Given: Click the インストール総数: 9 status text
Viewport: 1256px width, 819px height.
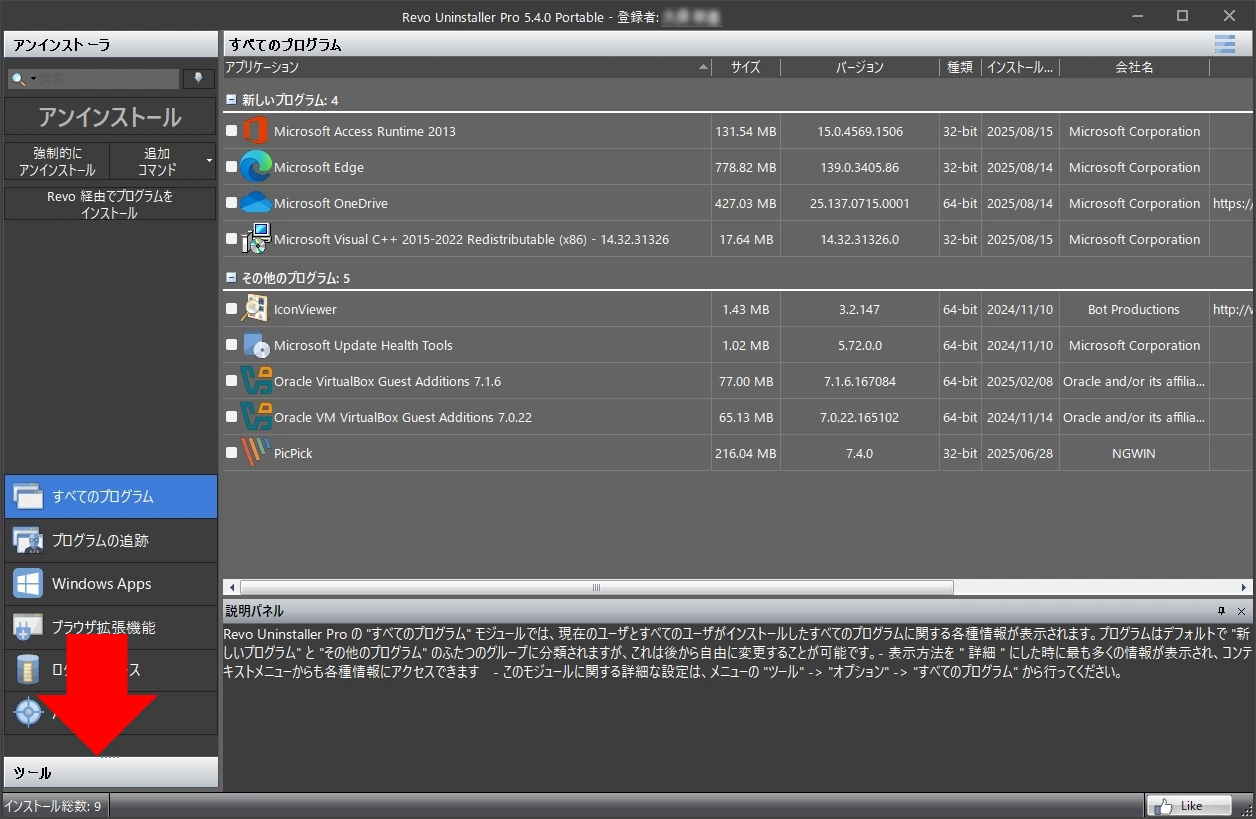Looking at the screenshot, I should [x=53, y=806].
